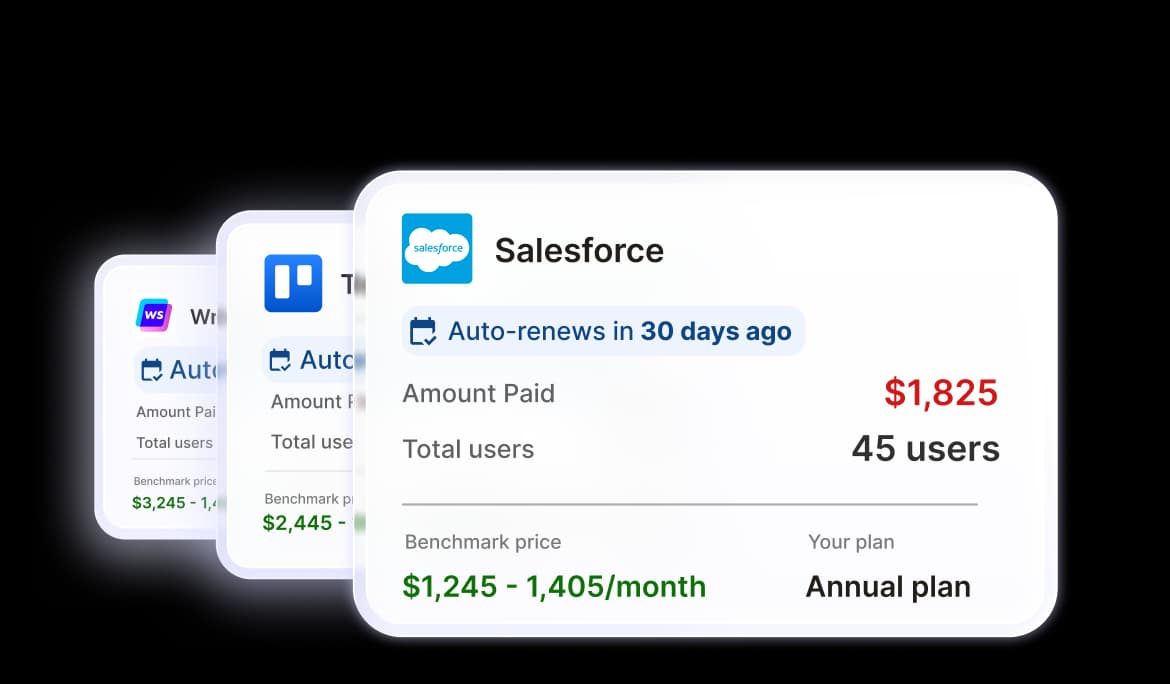Viewport: 1170px width, 684px height.
Task: Click the calendar icon on the Trello card
Action: [x=280, y=360]
